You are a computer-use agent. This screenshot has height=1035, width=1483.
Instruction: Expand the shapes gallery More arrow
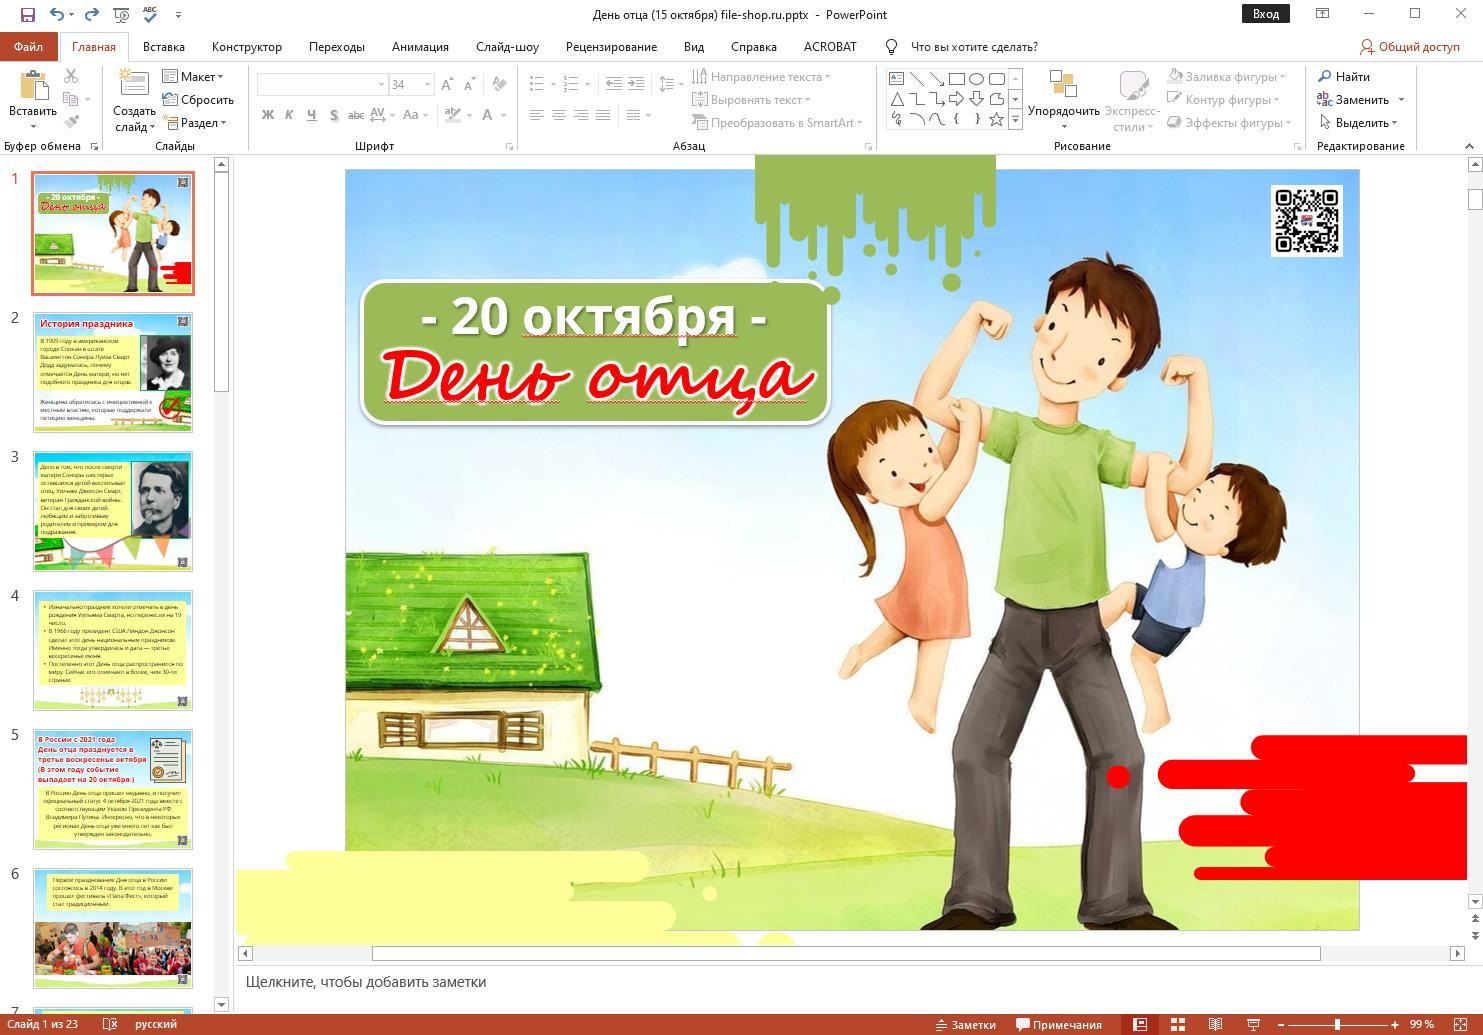click(x=1015, y=119)
